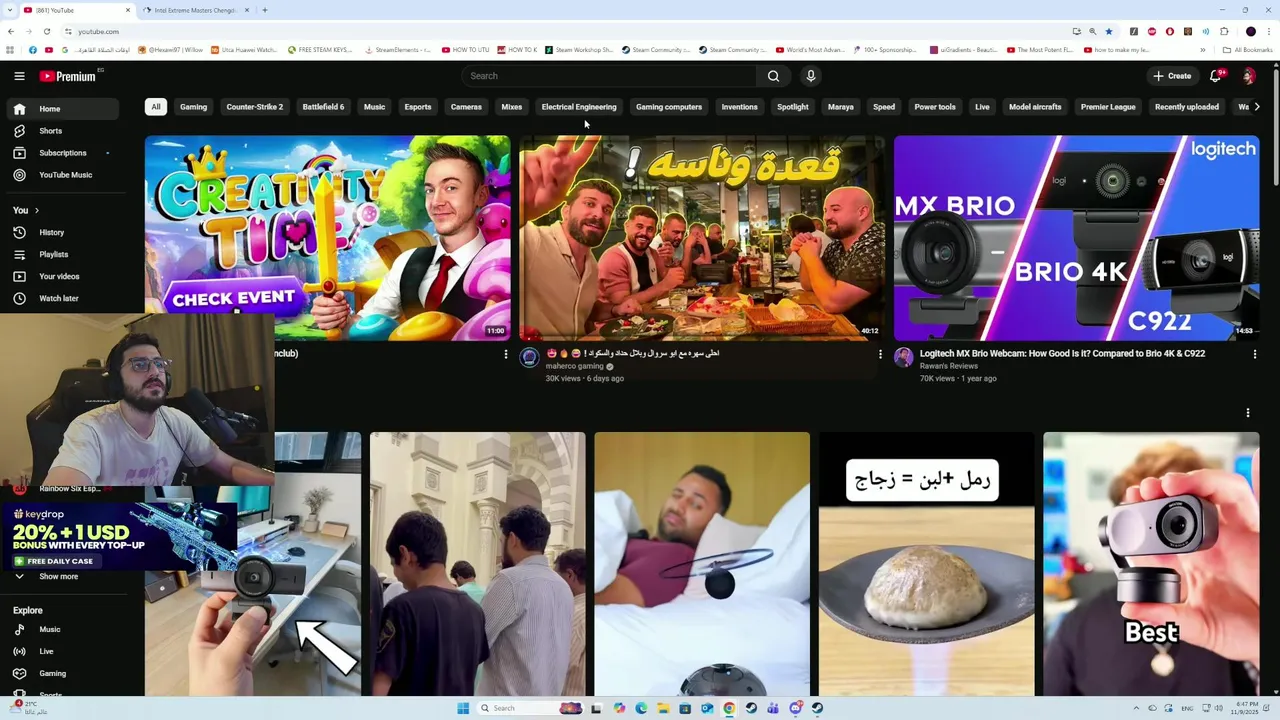Viewport: 1280px width, 720px height.
Task: Select the Battlefield 6 chip
Action: pyautogui.click(x=323, y=107)
